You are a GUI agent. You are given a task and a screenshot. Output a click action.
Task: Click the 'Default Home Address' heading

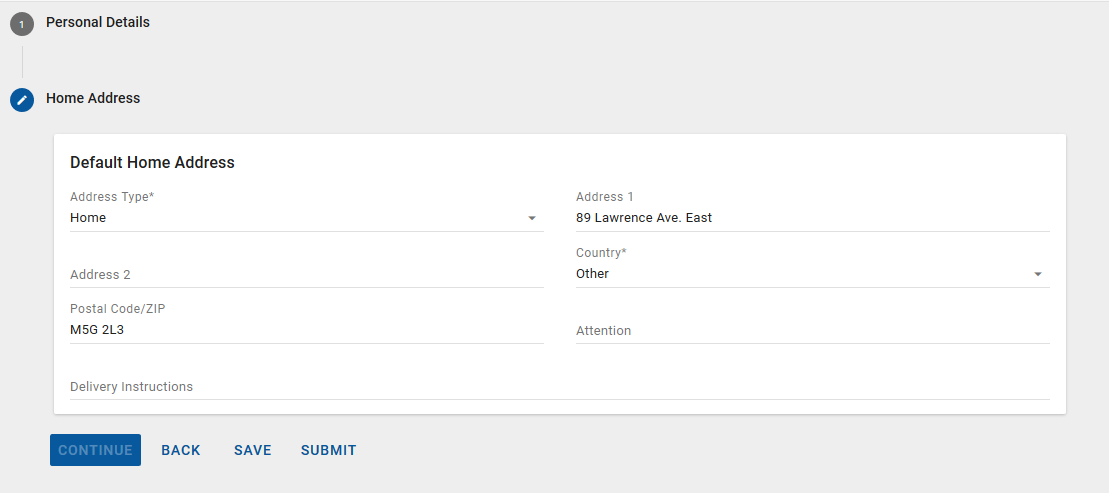(x=152, y=162)
